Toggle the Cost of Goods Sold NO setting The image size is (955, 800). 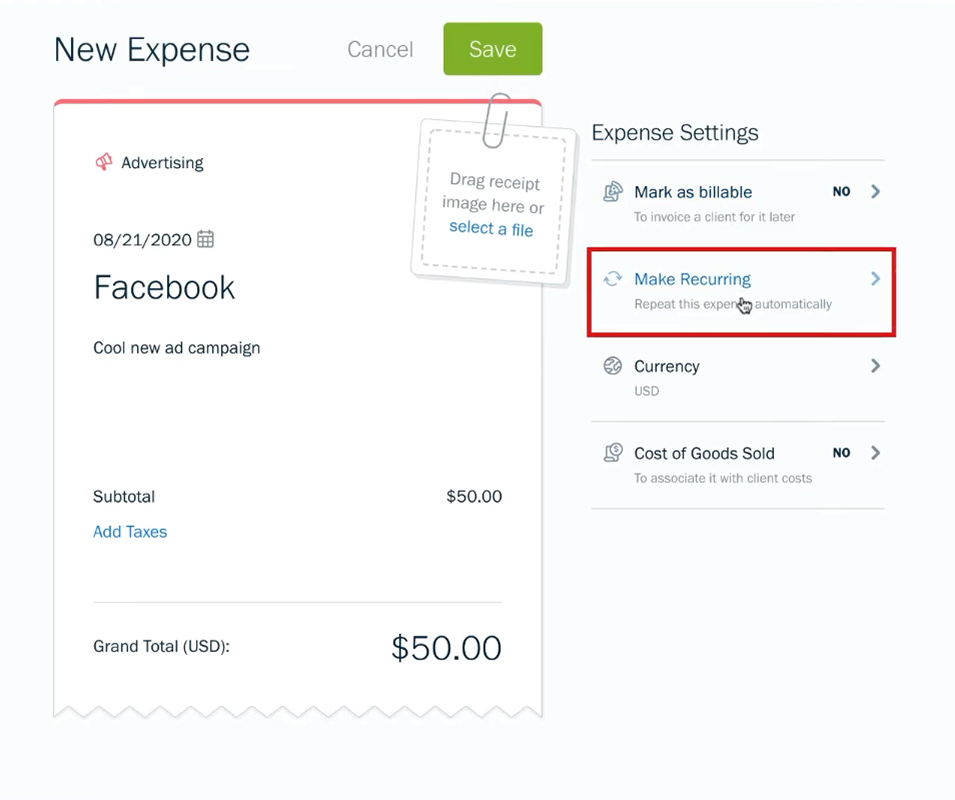click(841, 453)
